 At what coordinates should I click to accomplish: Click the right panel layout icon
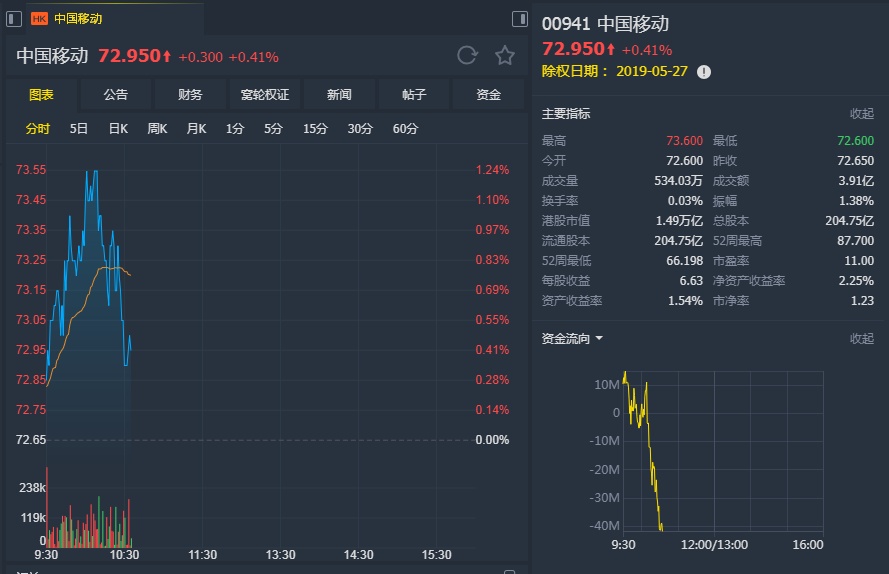[519, 18]
